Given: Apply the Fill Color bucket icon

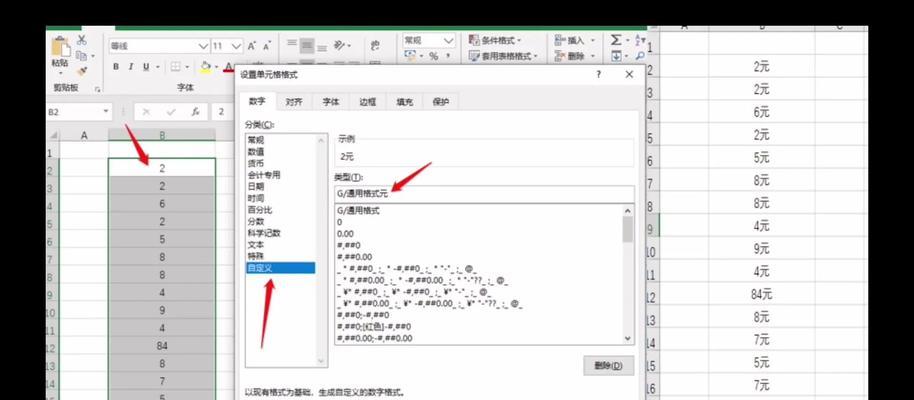Looking at the screenshot, I should pyautogui.click(x=205, y=66).
